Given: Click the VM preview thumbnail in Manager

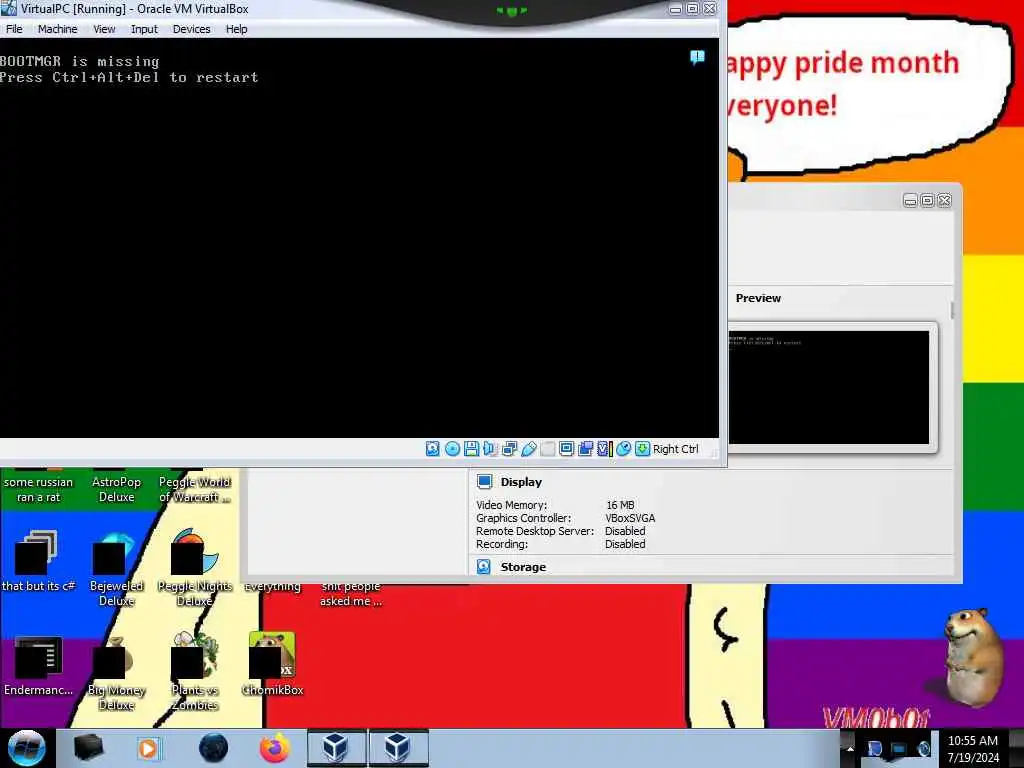Looking at the screenshot, I should 829,387.
